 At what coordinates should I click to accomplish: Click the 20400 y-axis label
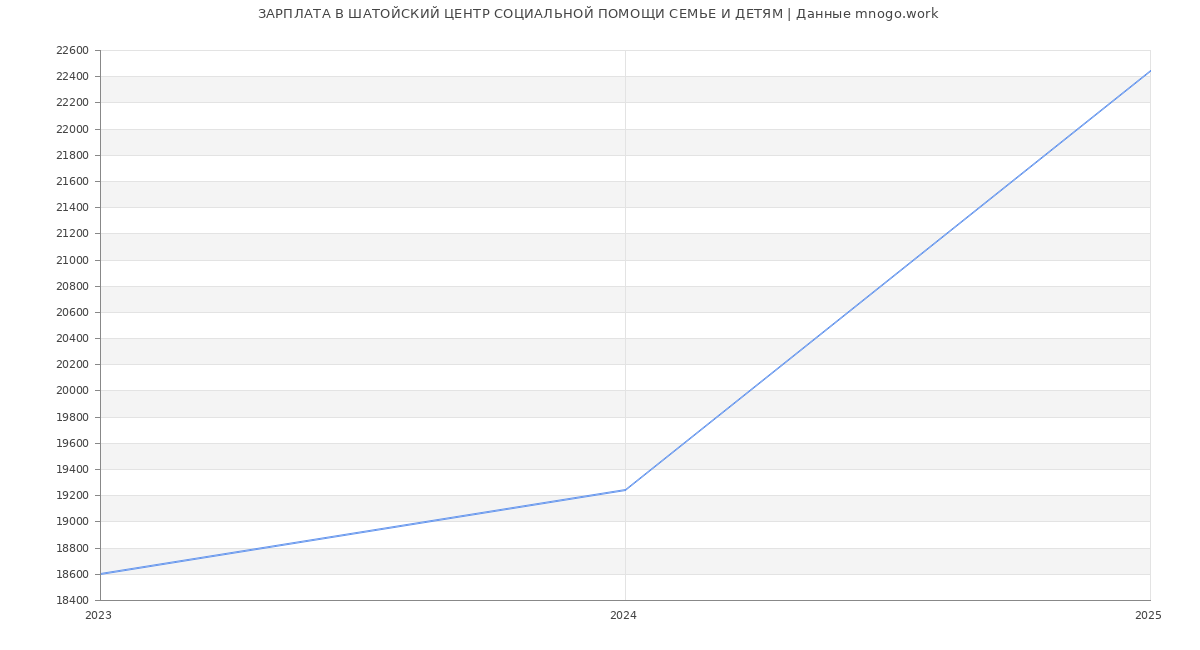tap(72, 339)
